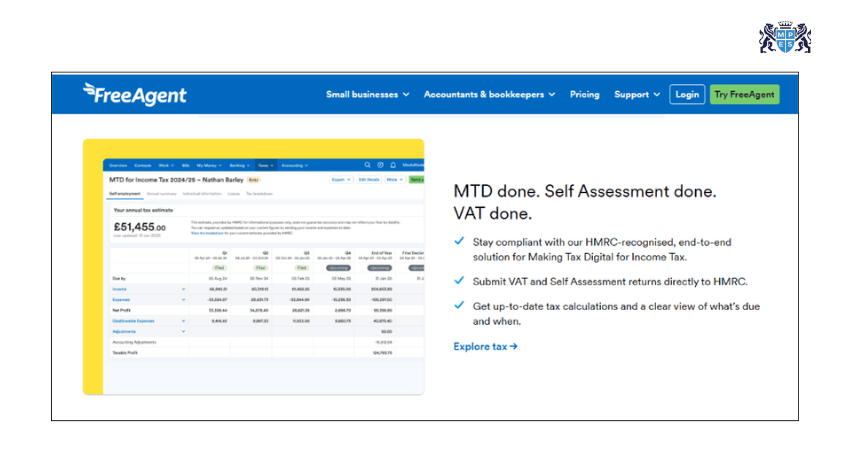
Task: Click the Disallowable Expenses row label
Action: [133, 321]
